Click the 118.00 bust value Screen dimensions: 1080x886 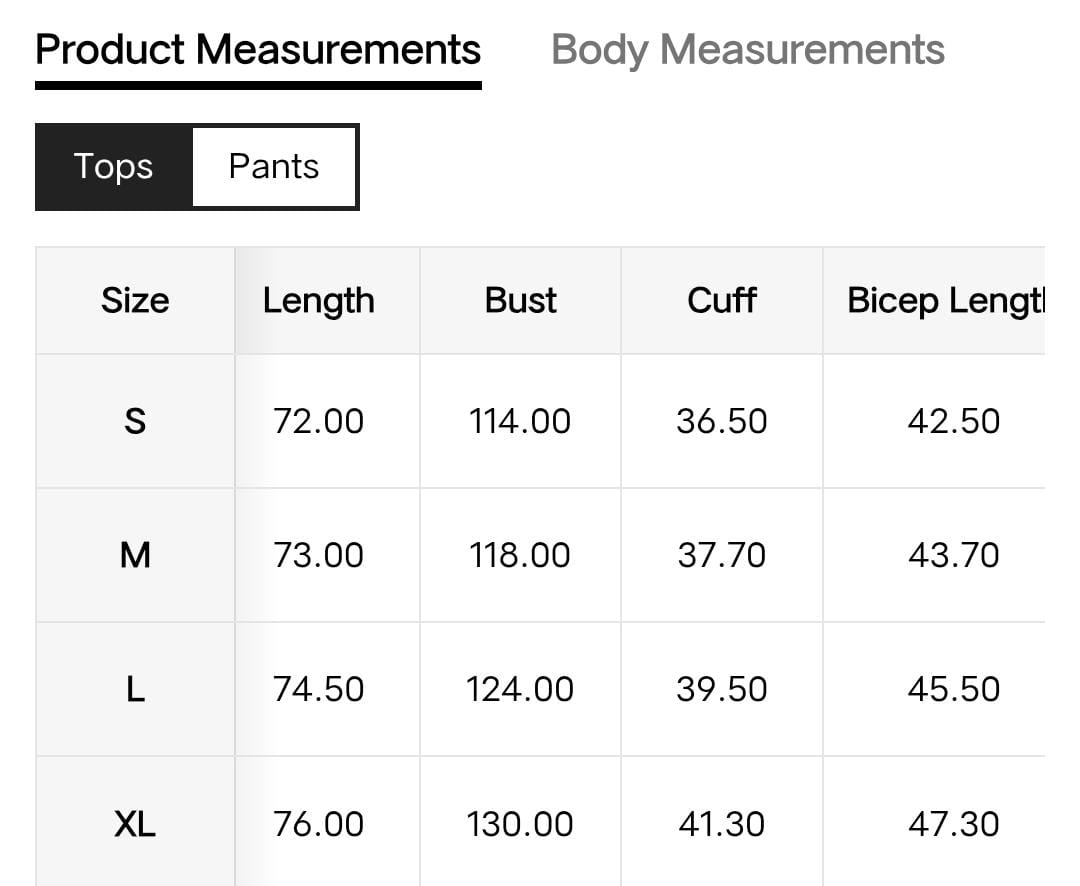click(x=520, y=555)
